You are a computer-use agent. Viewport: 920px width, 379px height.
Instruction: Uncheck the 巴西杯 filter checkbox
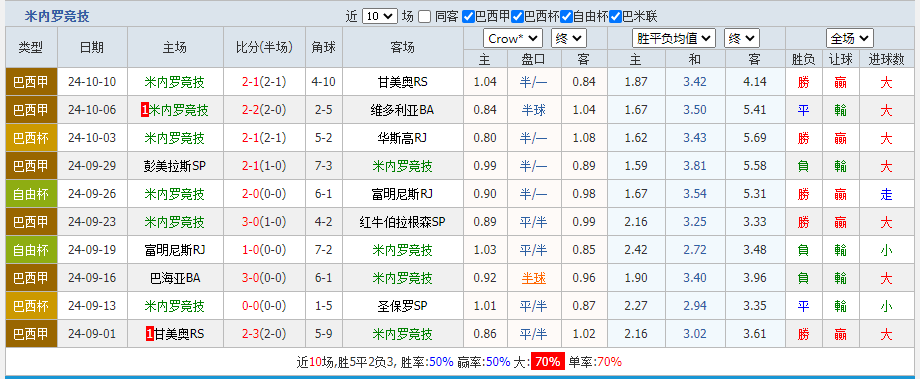tap(517, 16)
